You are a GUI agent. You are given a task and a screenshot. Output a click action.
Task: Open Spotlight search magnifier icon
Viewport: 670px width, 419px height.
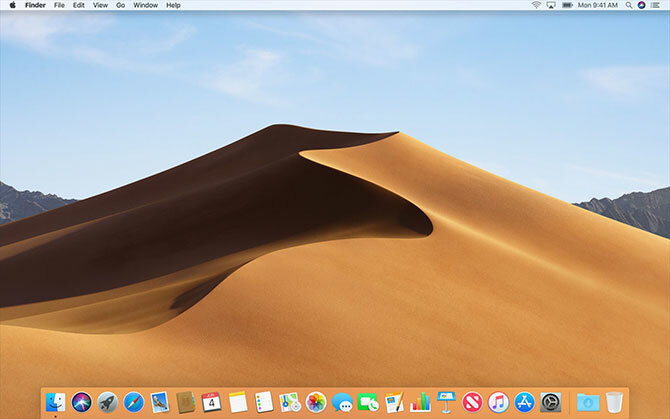[629, 5]
